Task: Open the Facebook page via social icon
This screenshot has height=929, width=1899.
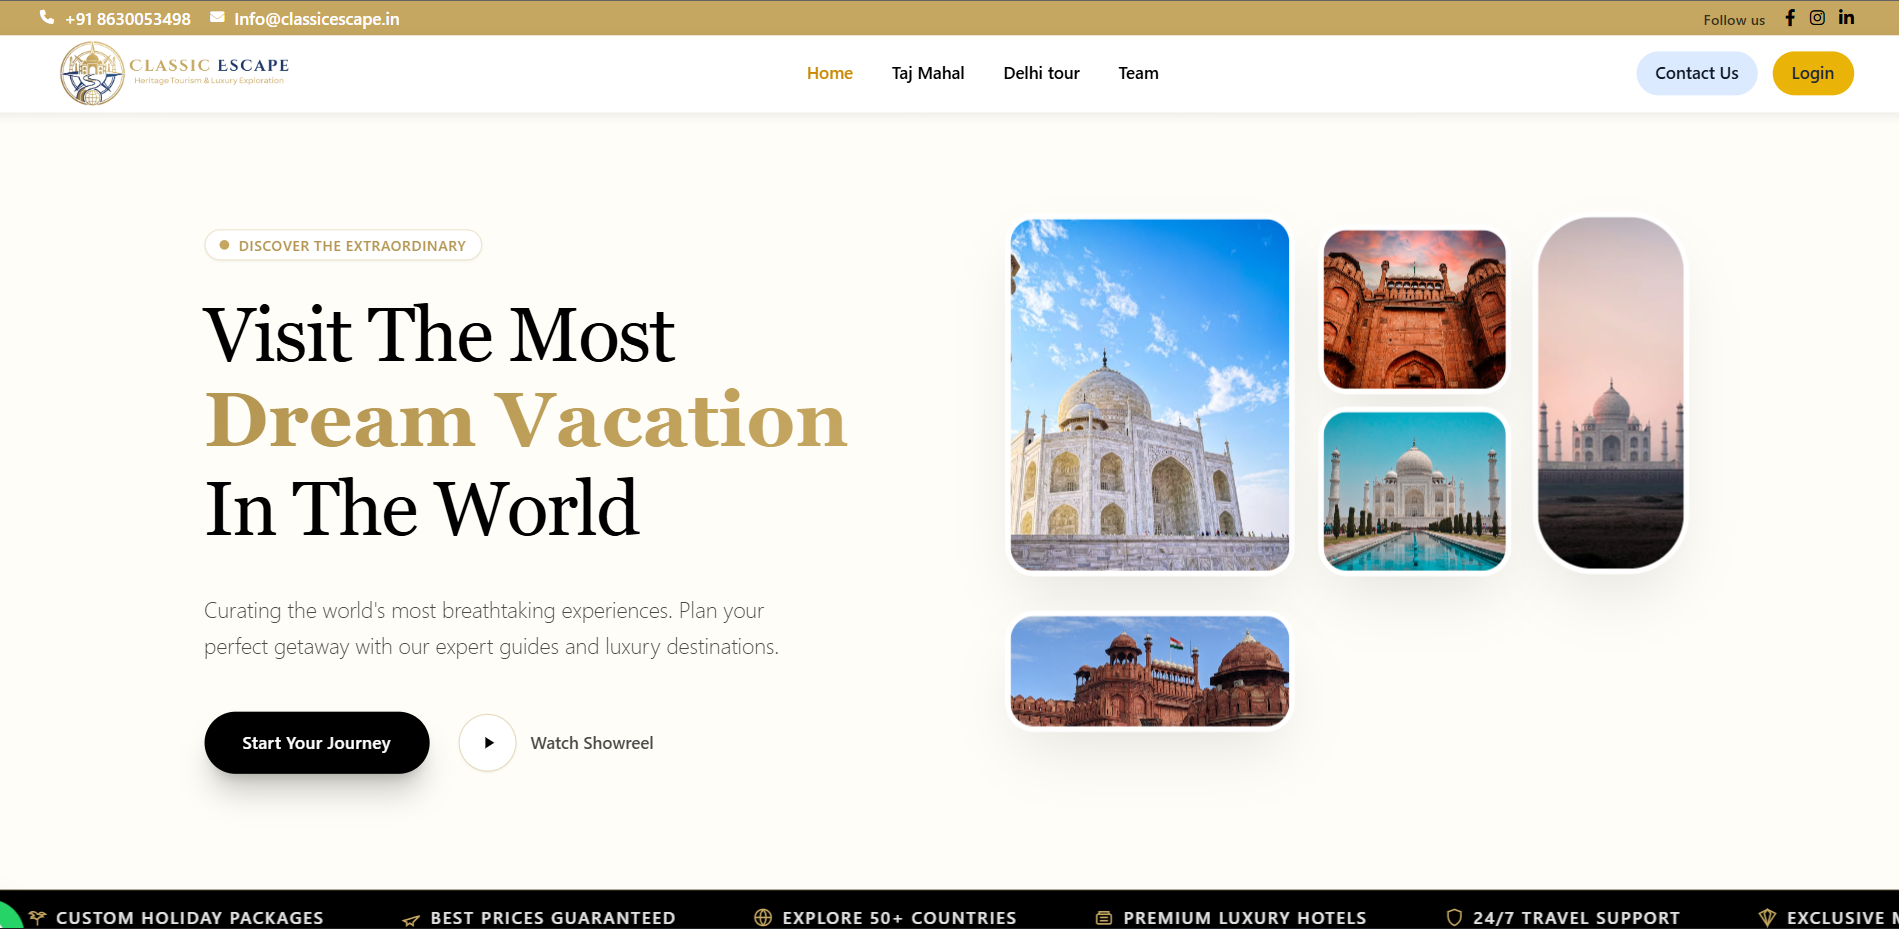Action: pyautogui.click(x=1790, y=17)
